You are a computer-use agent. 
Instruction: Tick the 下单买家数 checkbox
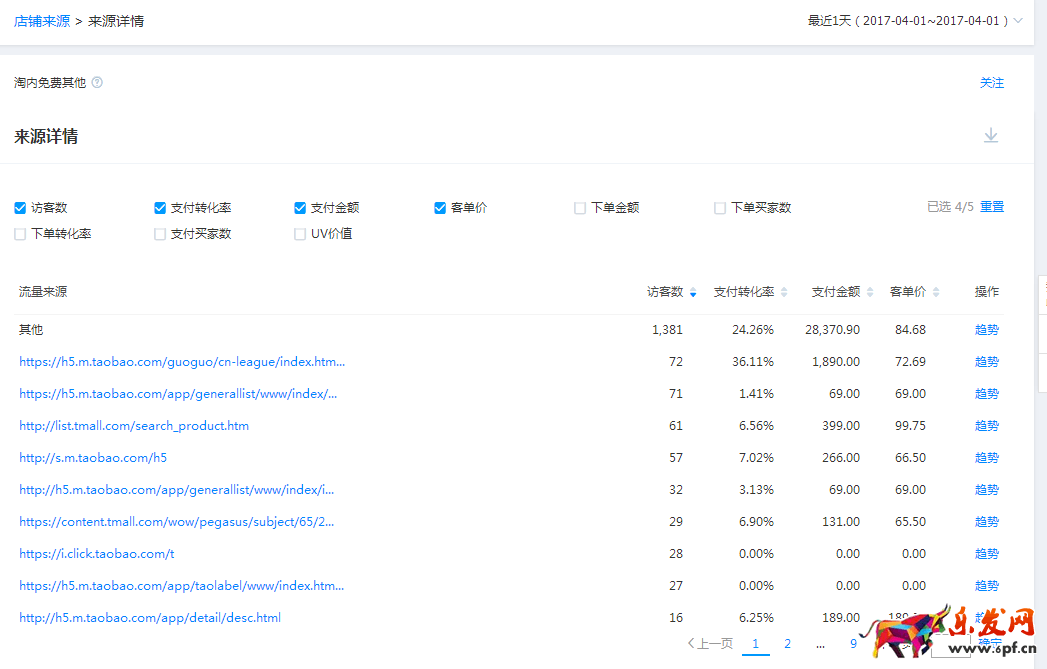(x=720, y=208)
